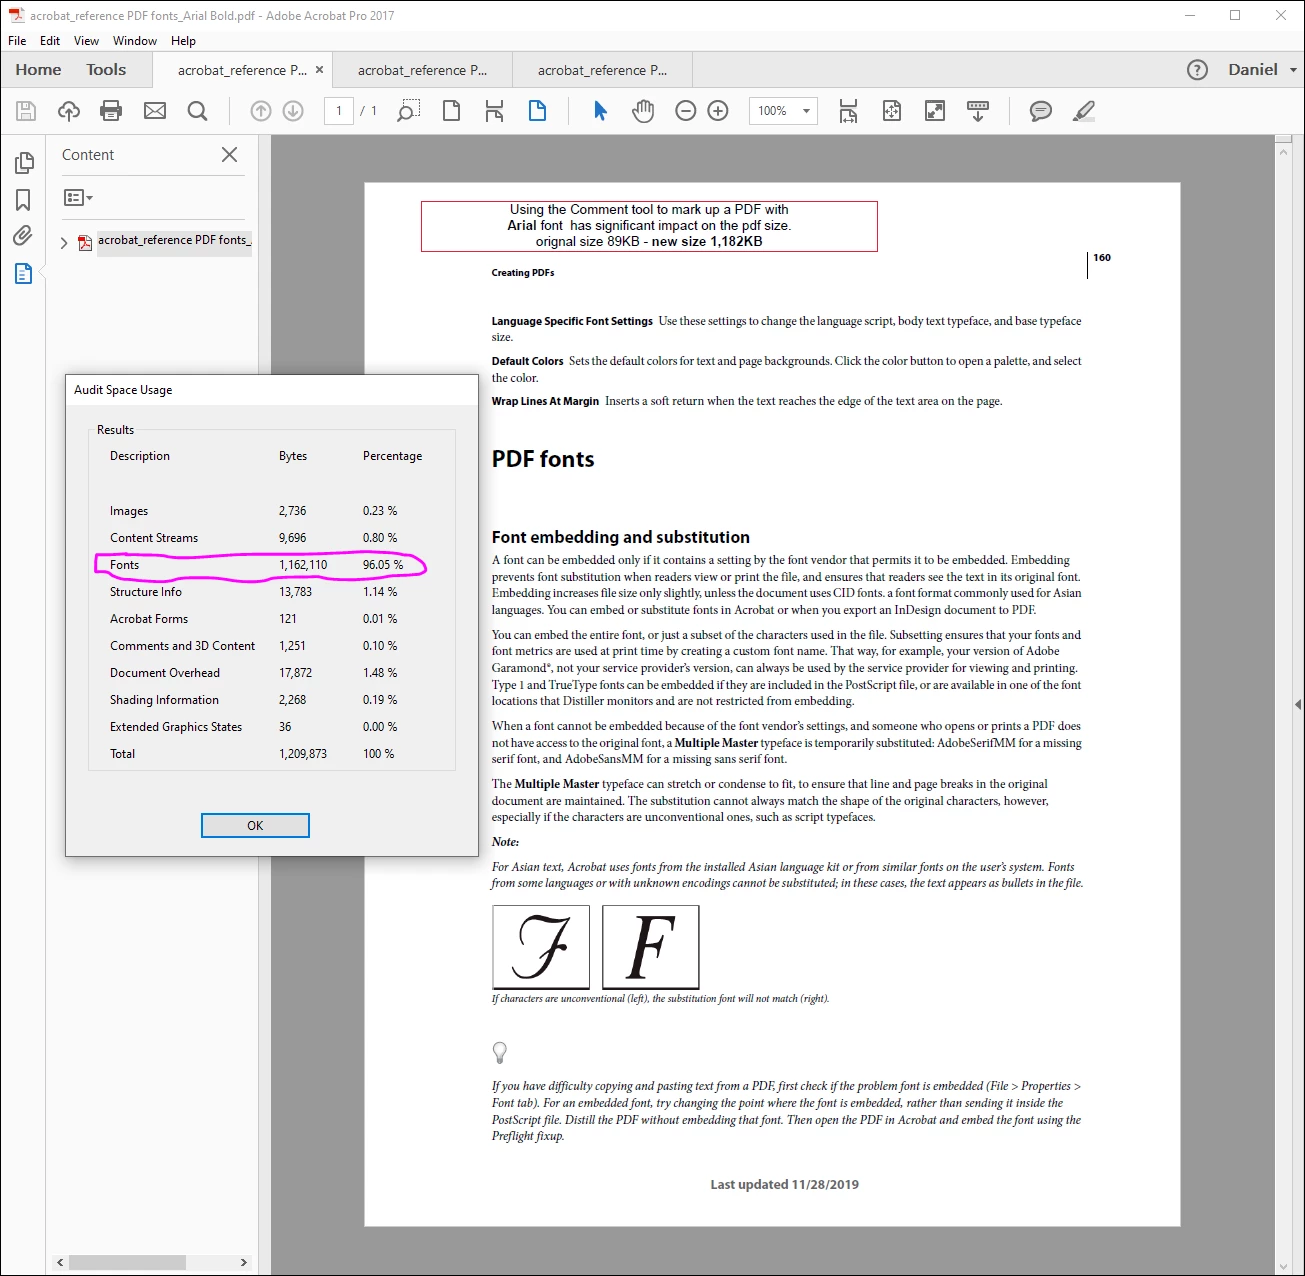Viewport: 1305px width, 1276px height.
Task: Open Page Thumbnails panel icon
Action: [24, 162]
